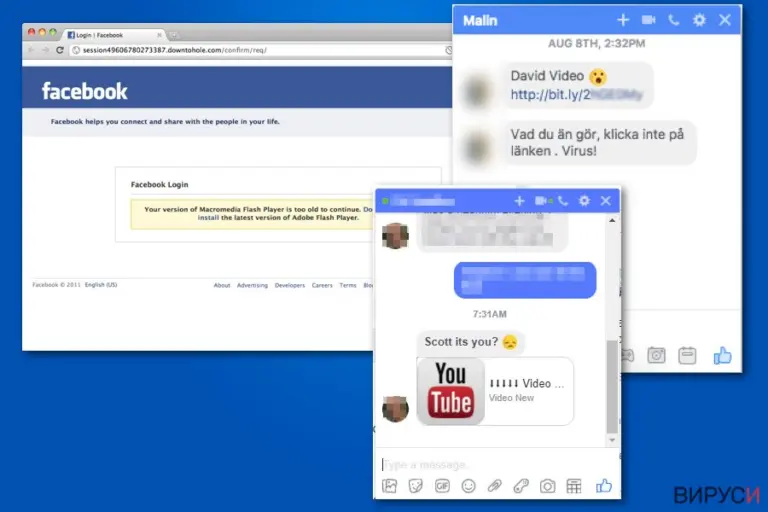Open the Careers footer link

tap(322, 285)
